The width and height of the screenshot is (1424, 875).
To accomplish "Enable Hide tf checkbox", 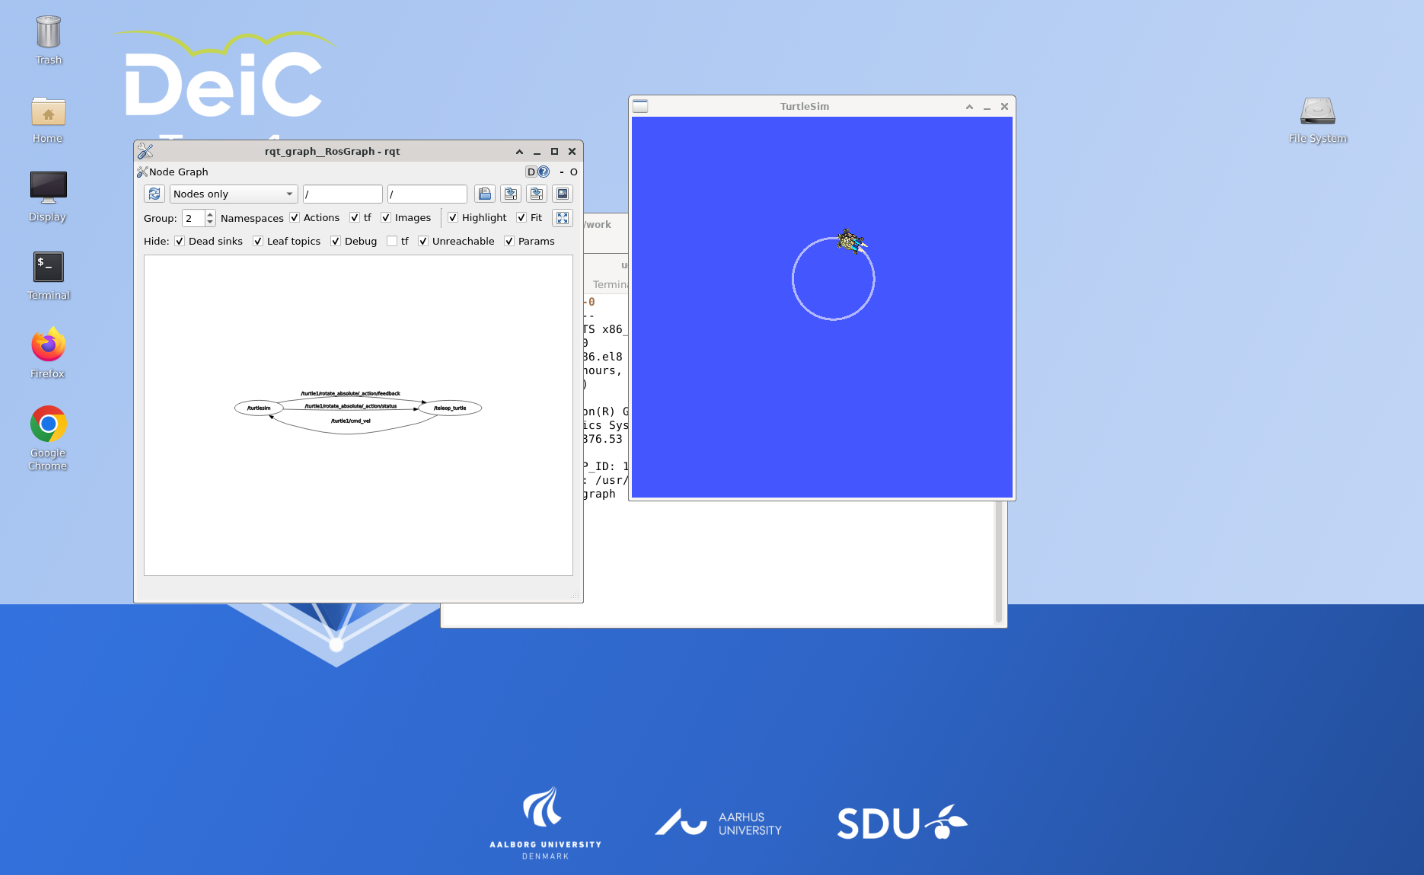I will (392, 241).
